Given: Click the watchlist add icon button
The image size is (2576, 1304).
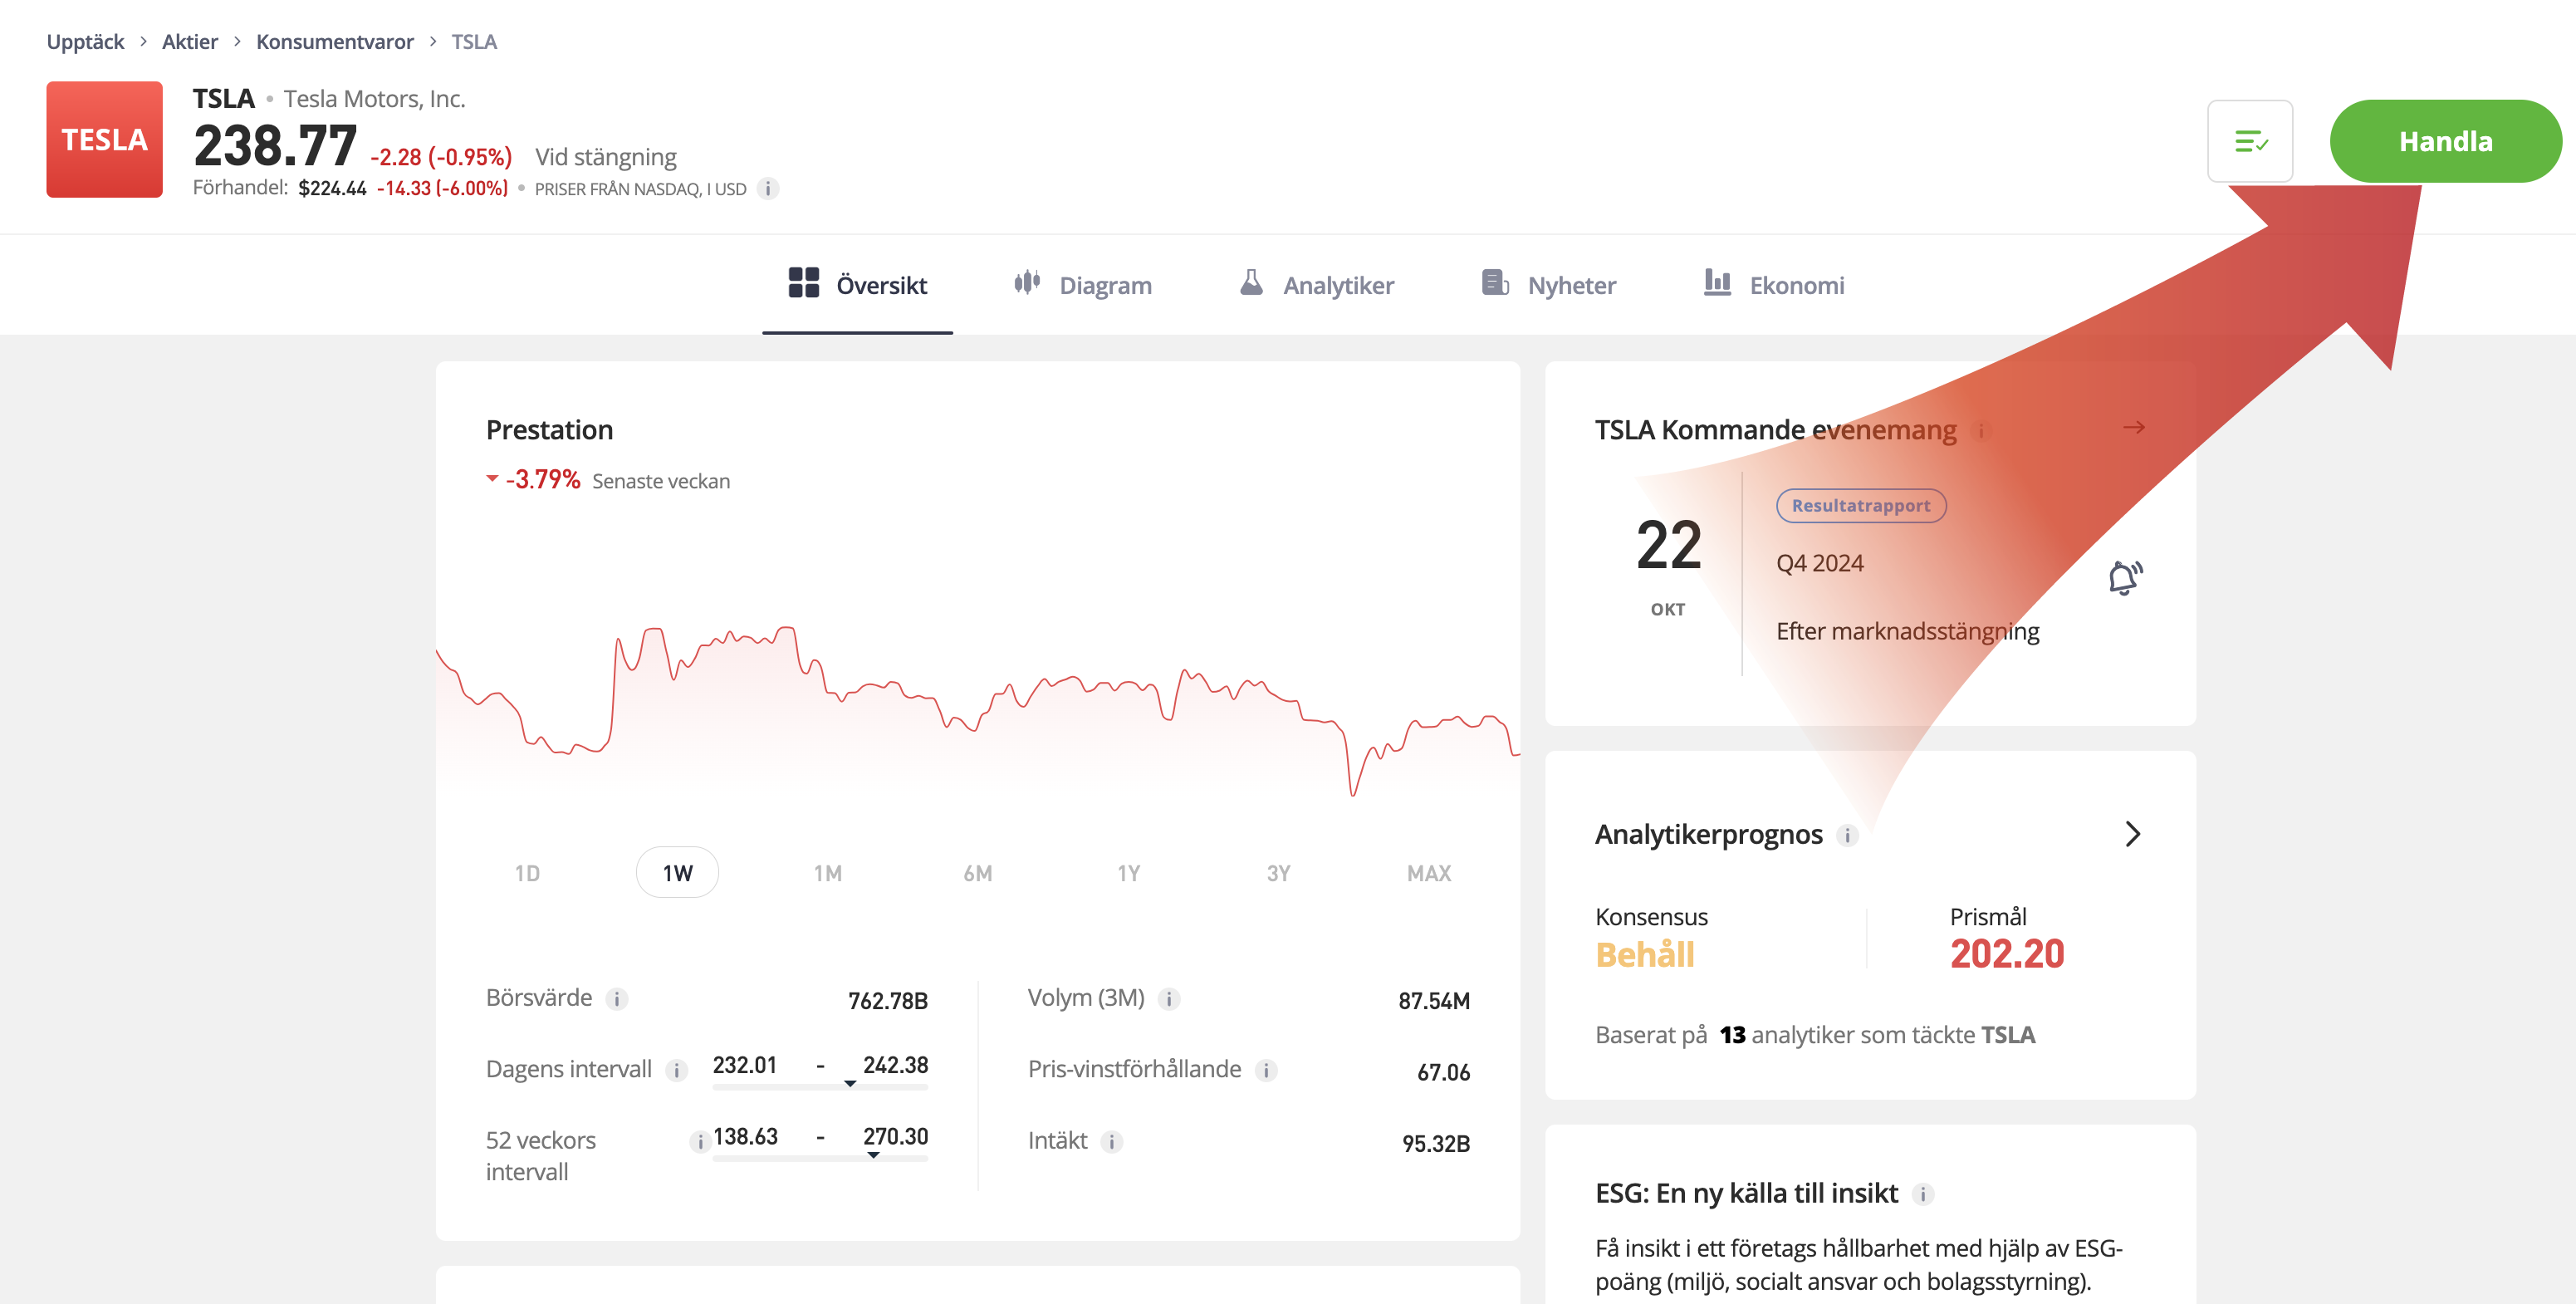Looking at the screenshot, I should [2249, 141].
